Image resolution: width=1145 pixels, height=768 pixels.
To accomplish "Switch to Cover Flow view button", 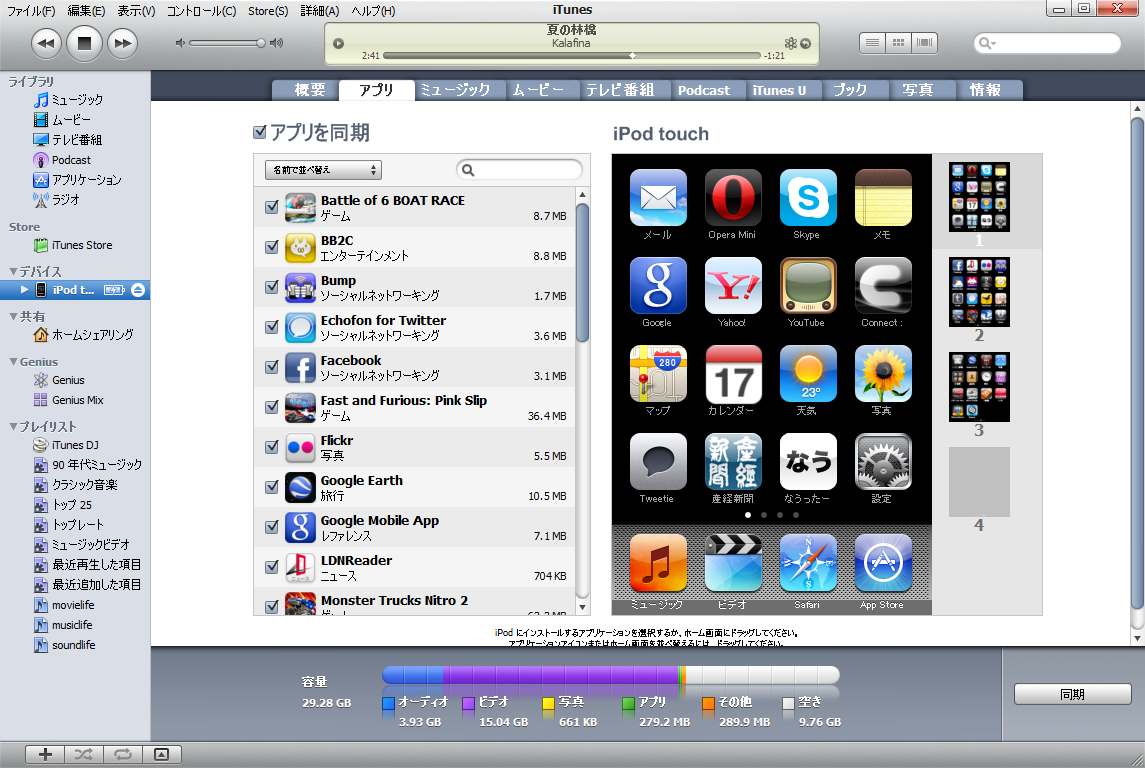I will click(x=924, y=43).
